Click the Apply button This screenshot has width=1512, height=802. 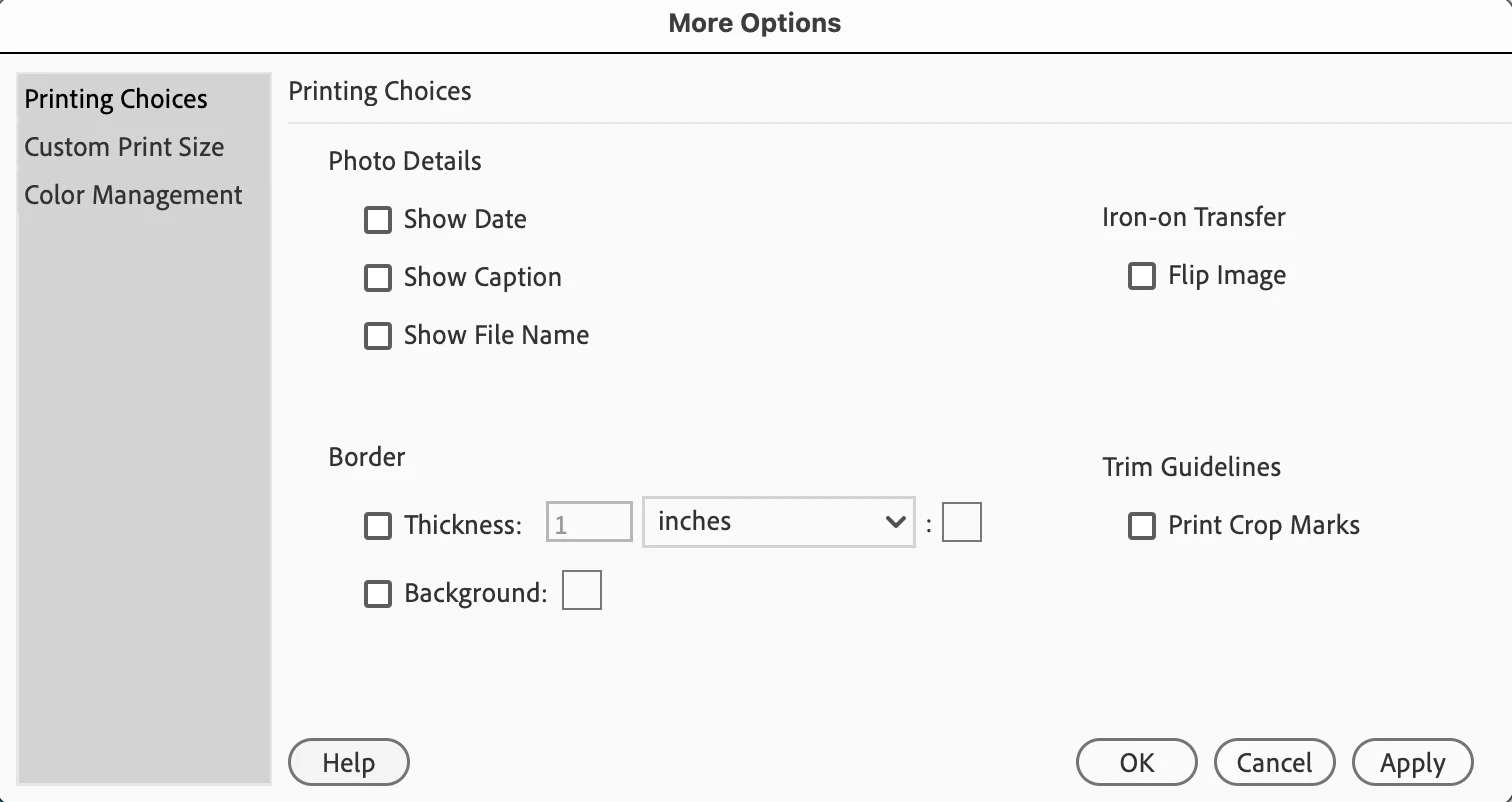1412,763
